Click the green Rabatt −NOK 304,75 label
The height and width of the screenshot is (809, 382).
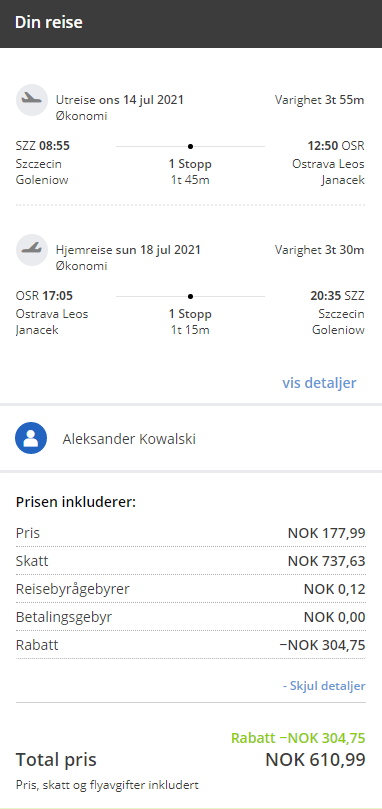click(x=298, y=738)
